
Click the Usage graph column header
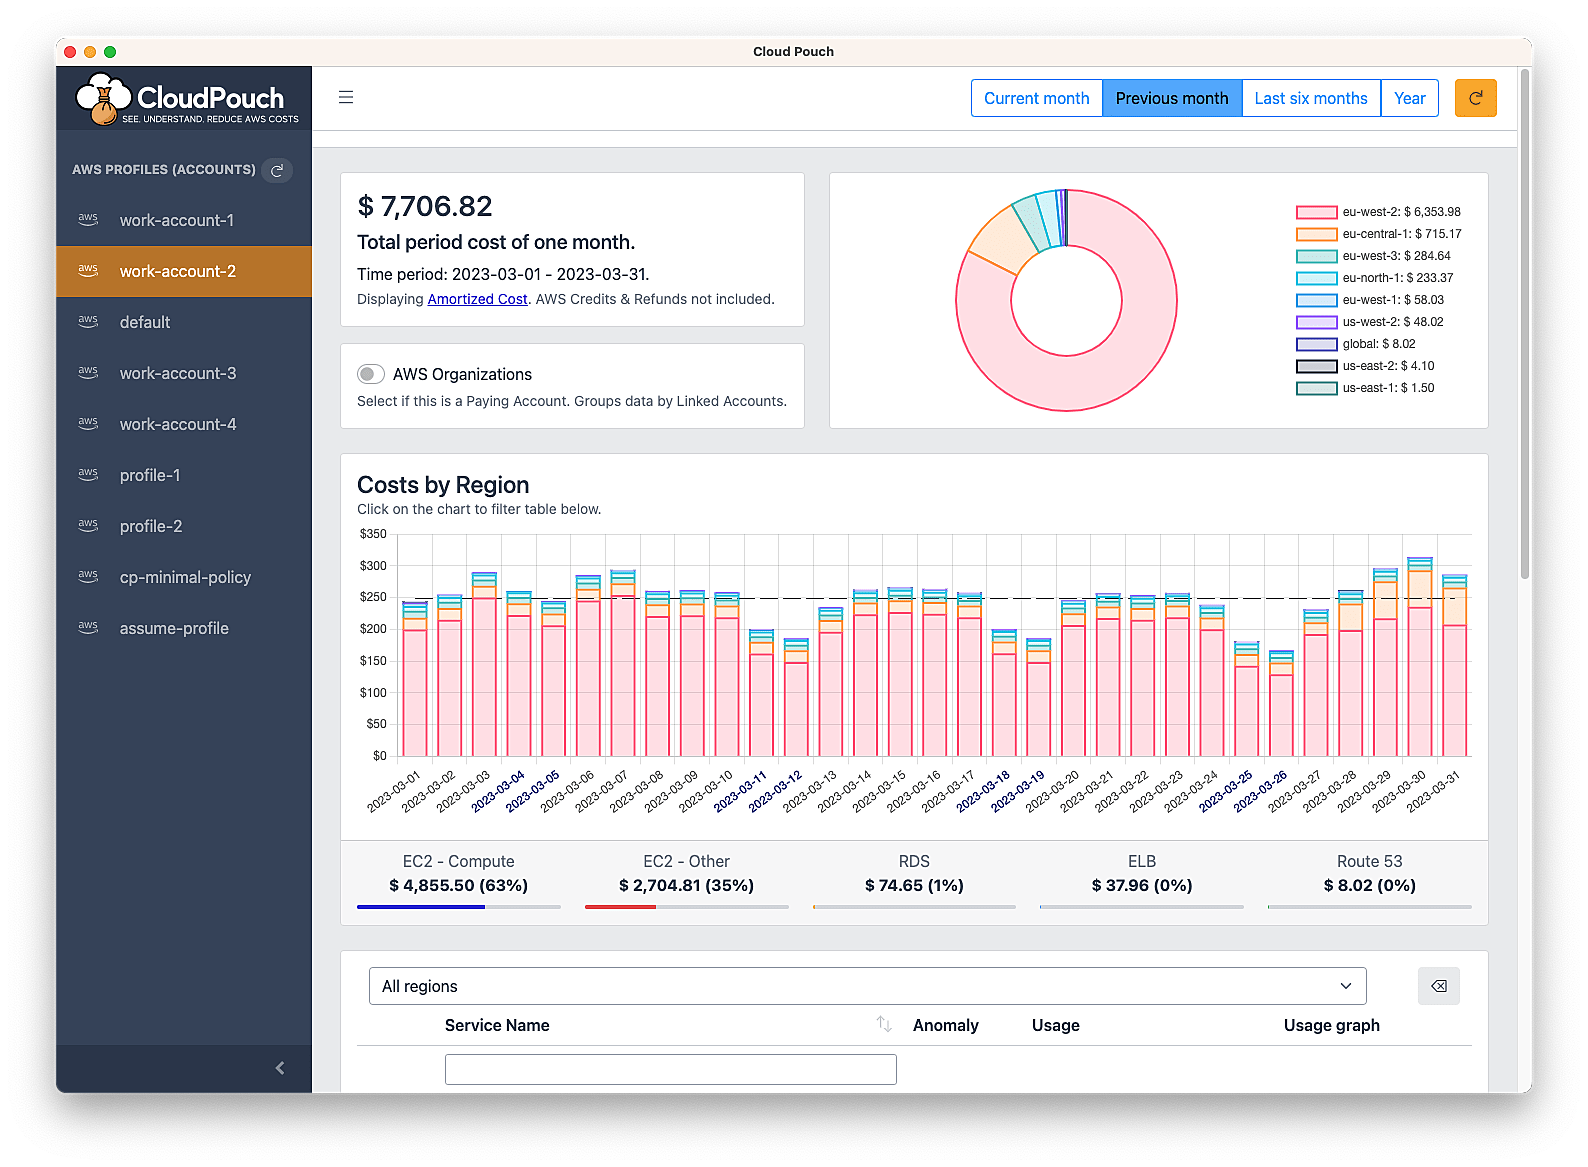1332,1025
